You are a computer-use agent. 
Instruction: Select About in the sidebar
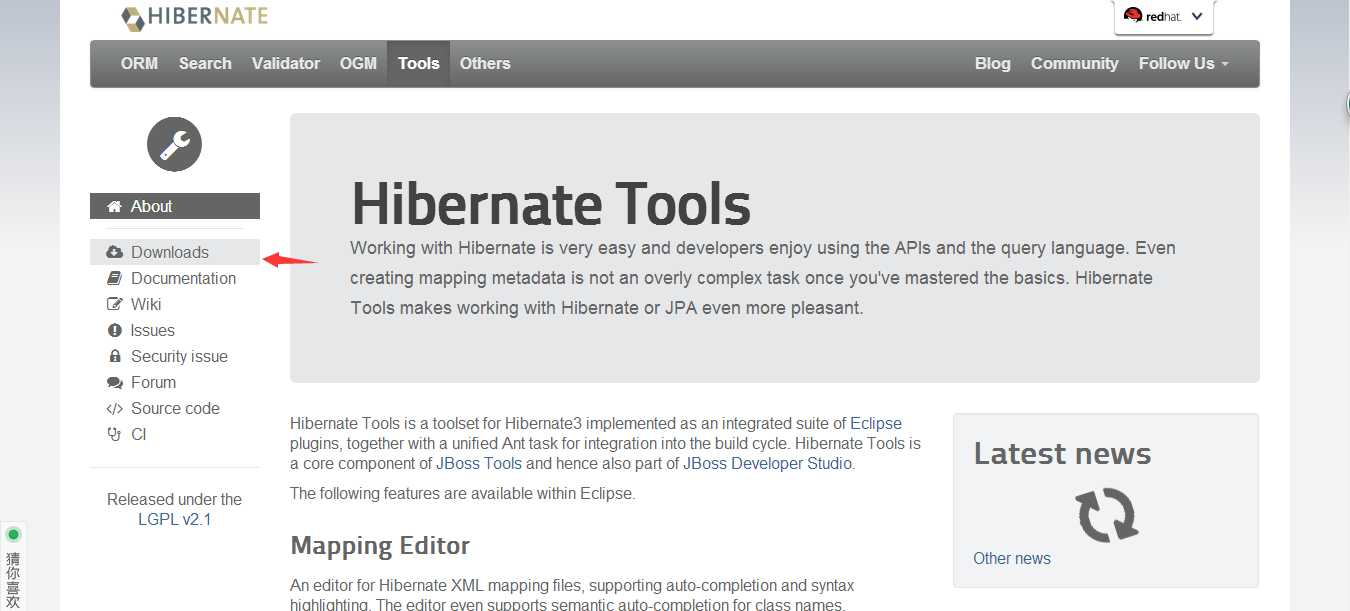[x=175, y=206]
